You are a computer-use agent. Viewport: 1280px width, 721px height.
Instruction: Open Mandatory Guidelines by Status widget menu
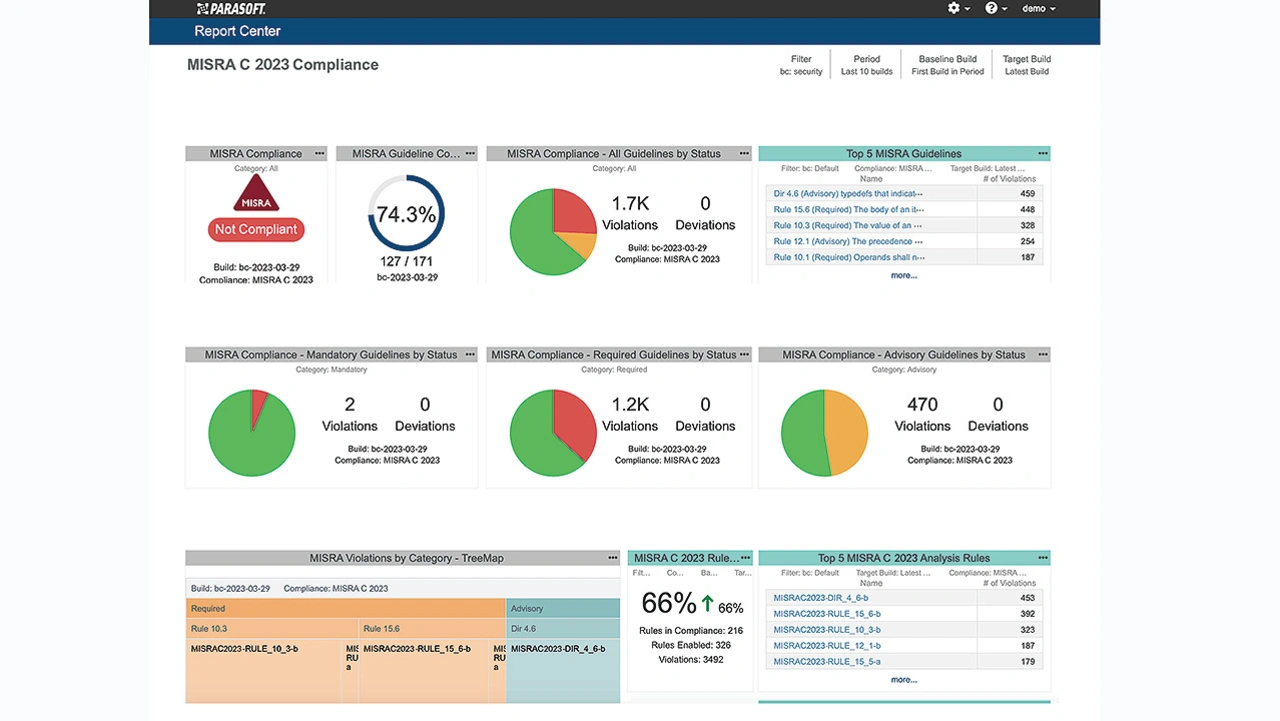(x=469, y=355)
